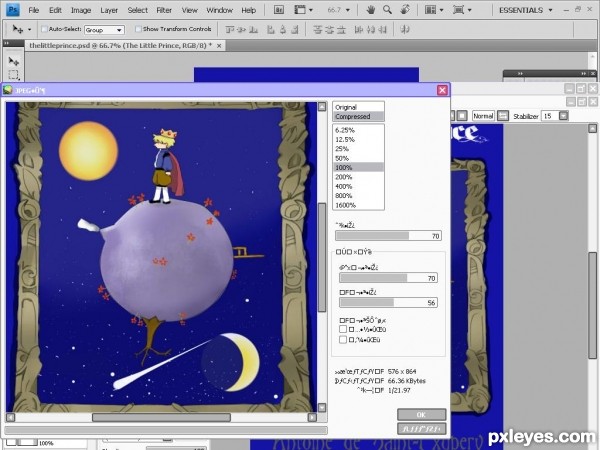Choose 200% in the zoom list
The height and width of the screenshot is (450, 600).
click(x=358, y=177)
